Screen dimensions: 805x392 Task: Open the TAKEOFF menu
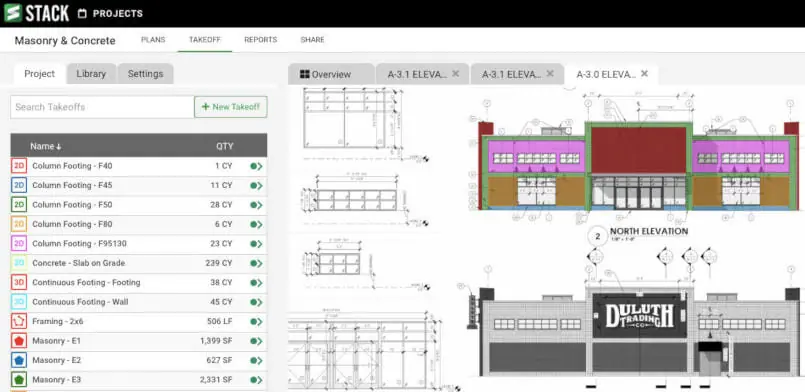pyautogui.click(x=205, y=40)
